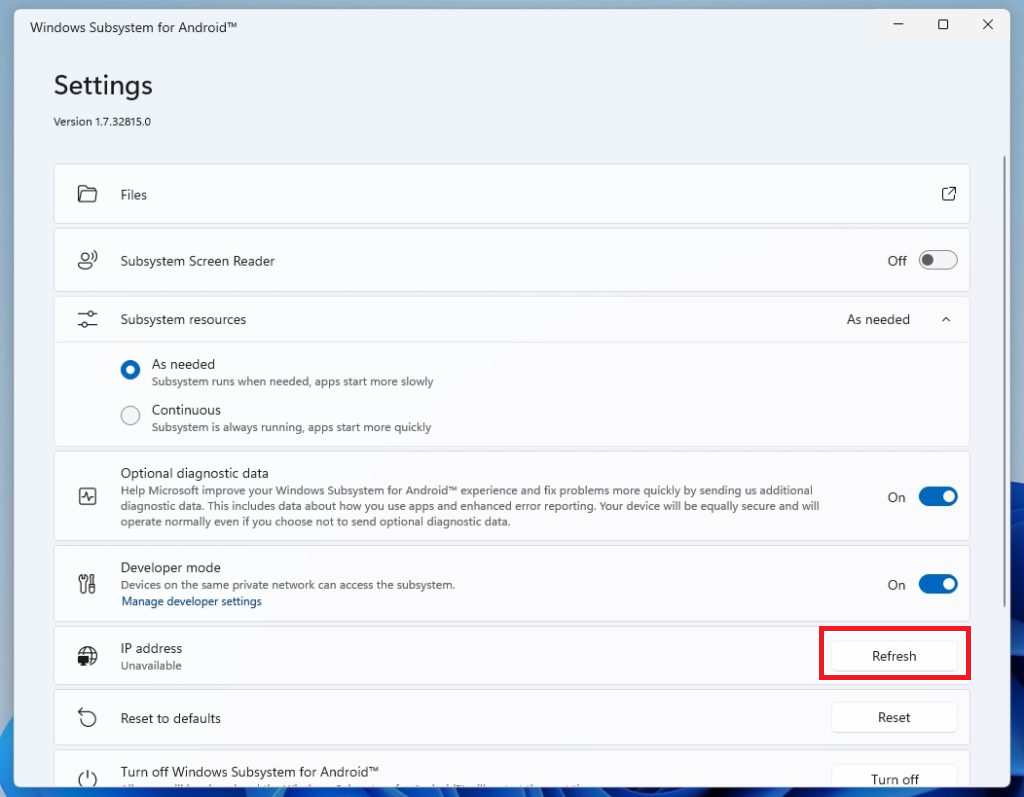Open the Manage developer settings link
Viewport: 1024px width, 797px height.
pyautogui.click(x=191, y=602)
